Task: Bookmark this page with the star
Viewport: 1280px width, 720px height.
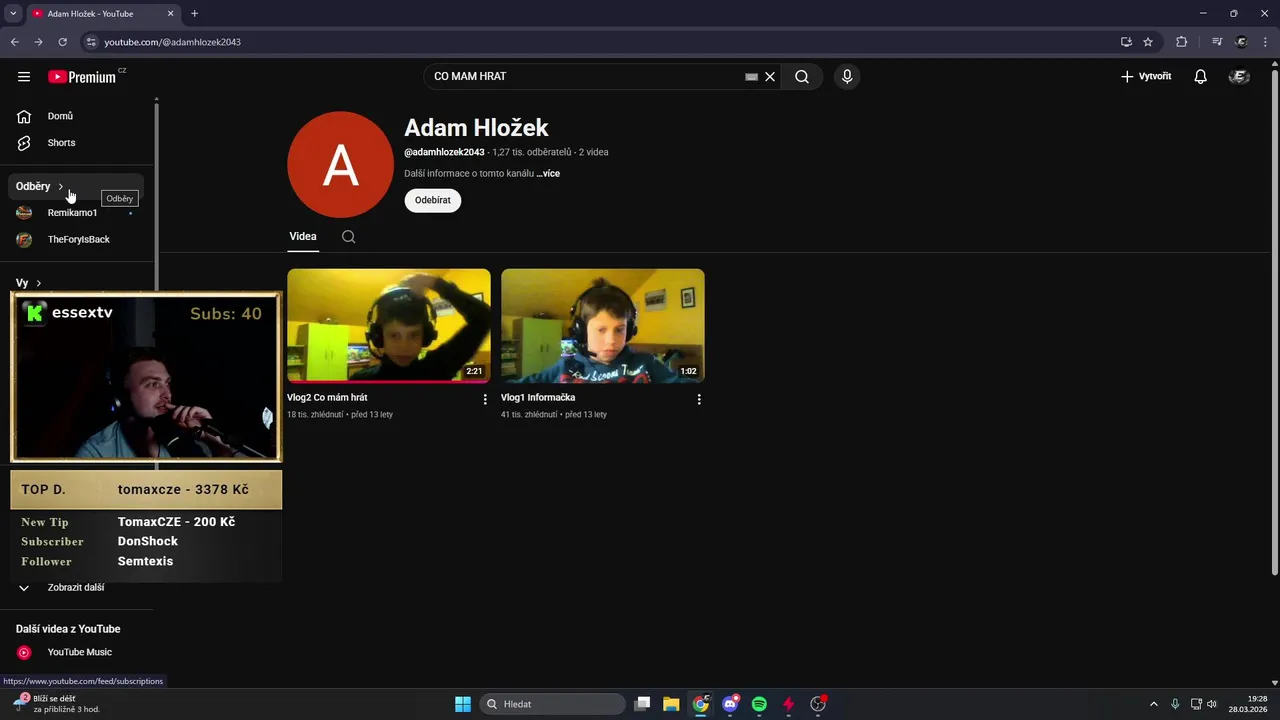Action: coord(1148,42)
